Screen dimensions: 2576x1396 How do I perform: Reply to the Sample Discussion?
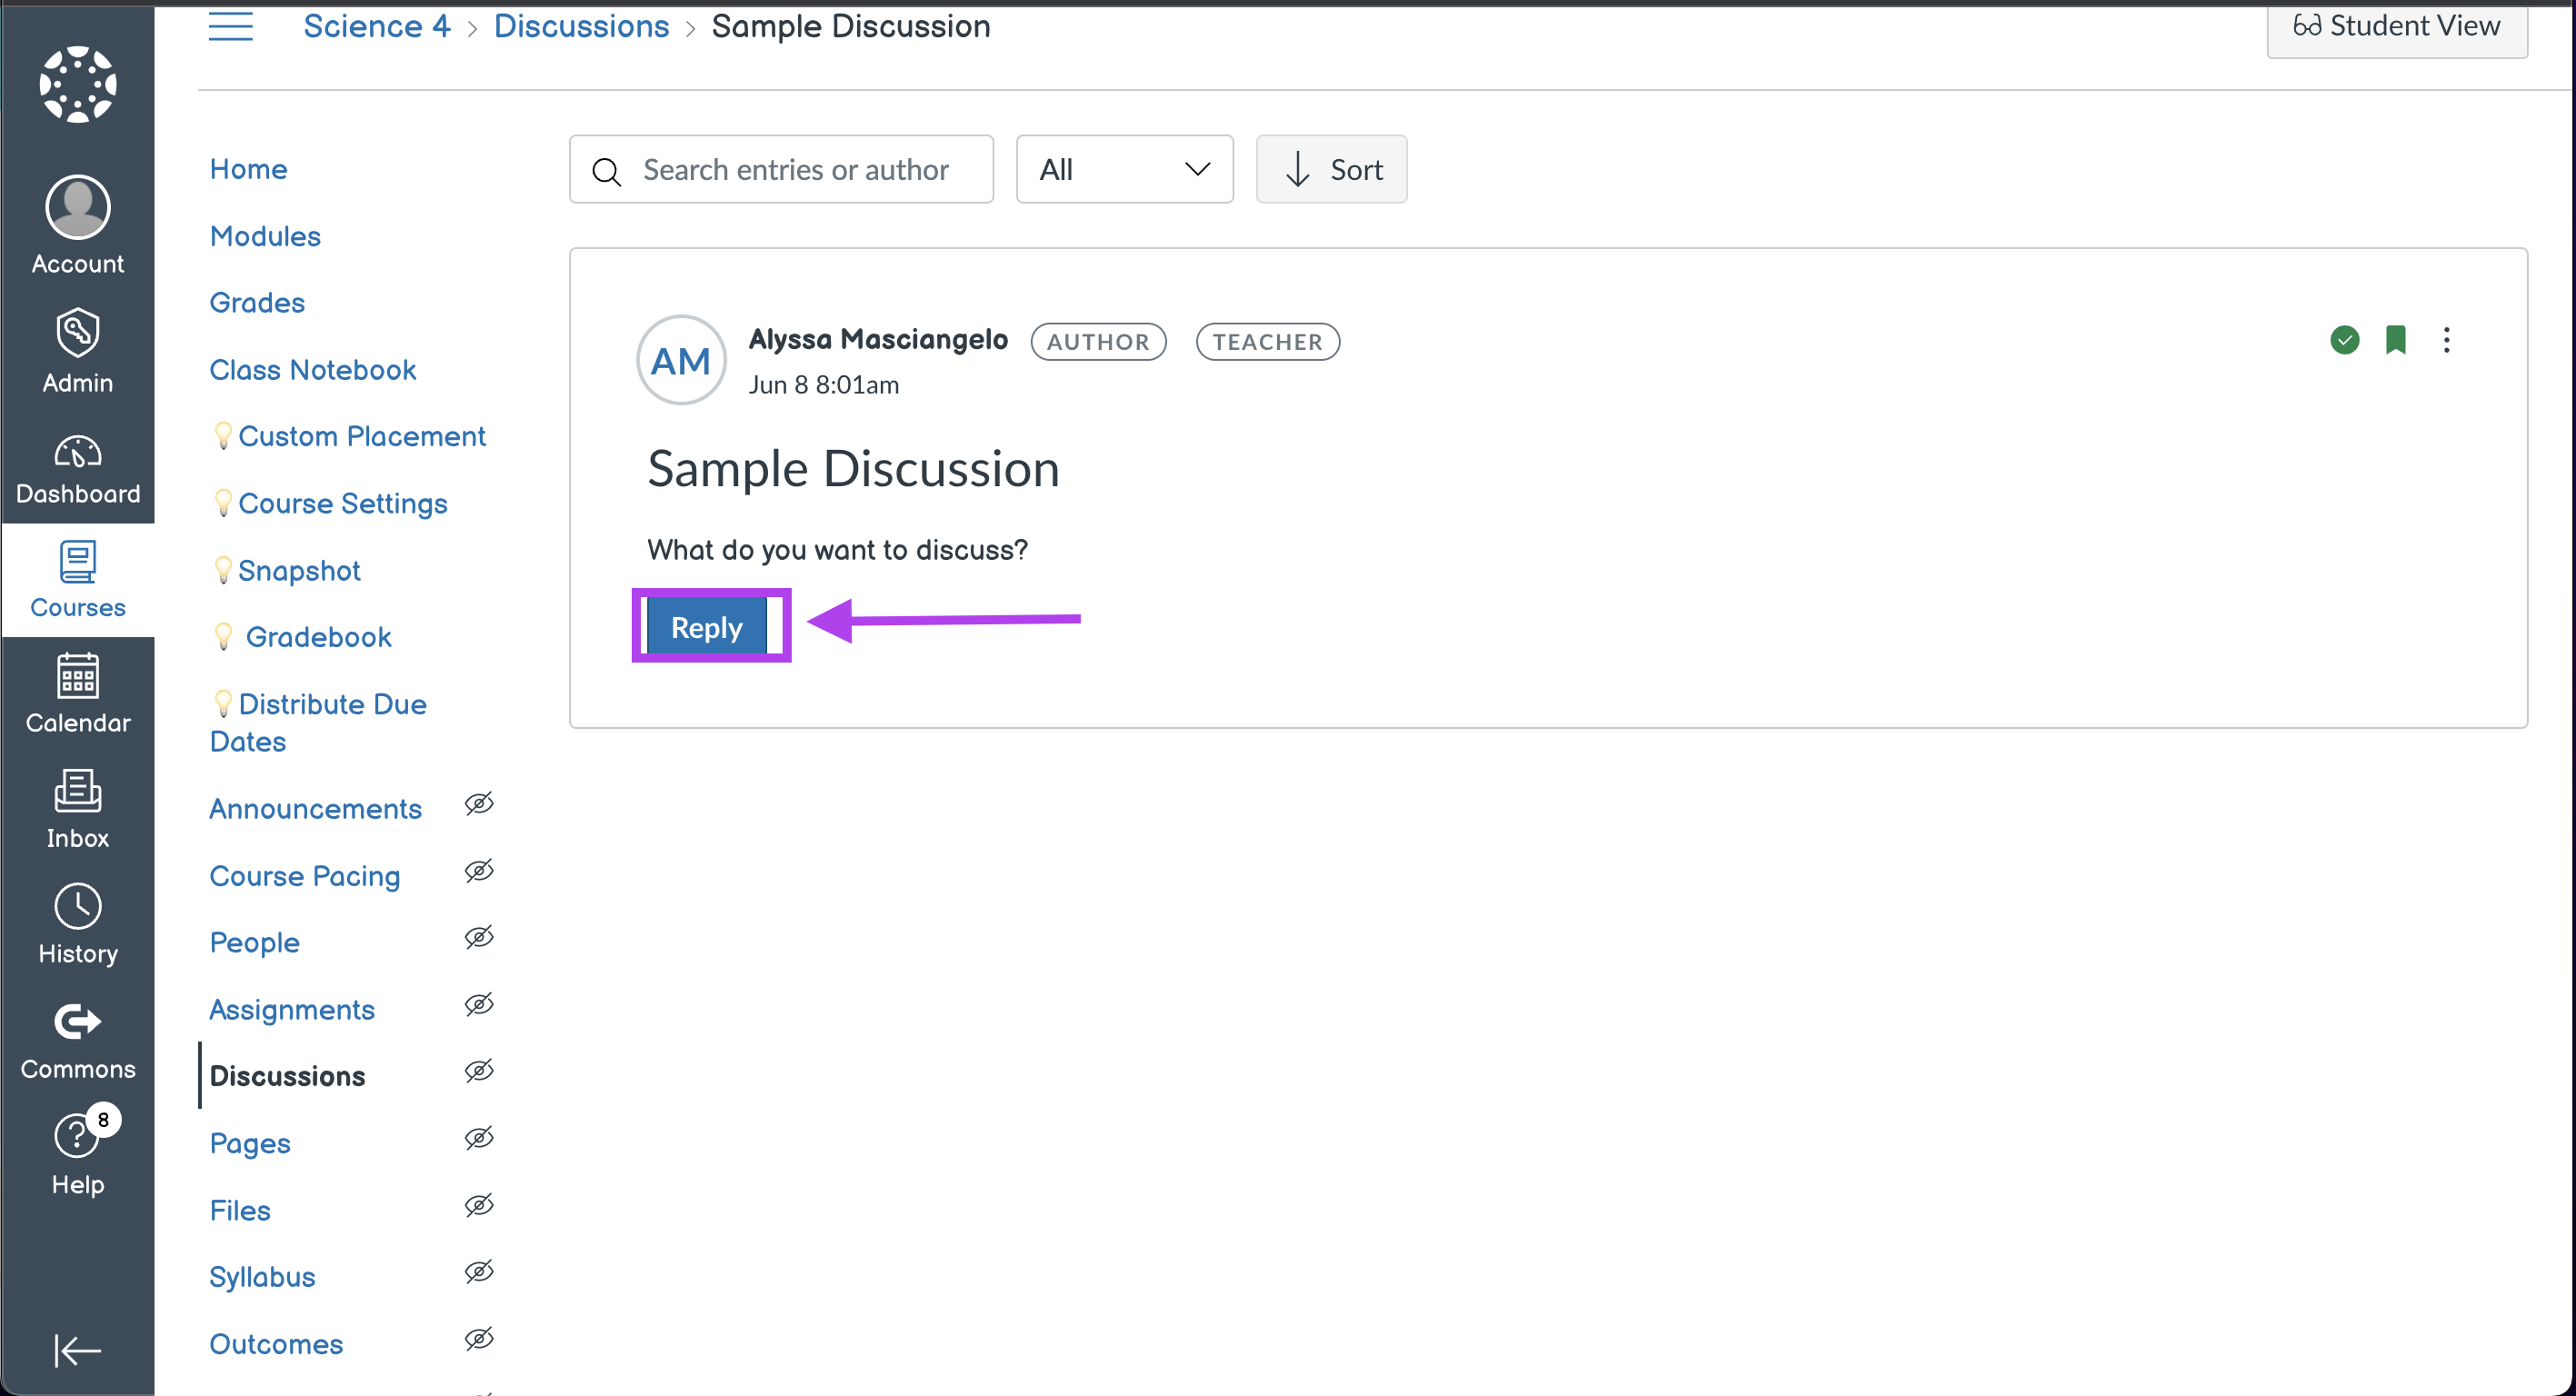pyautogui.click(x=707, y=627)
